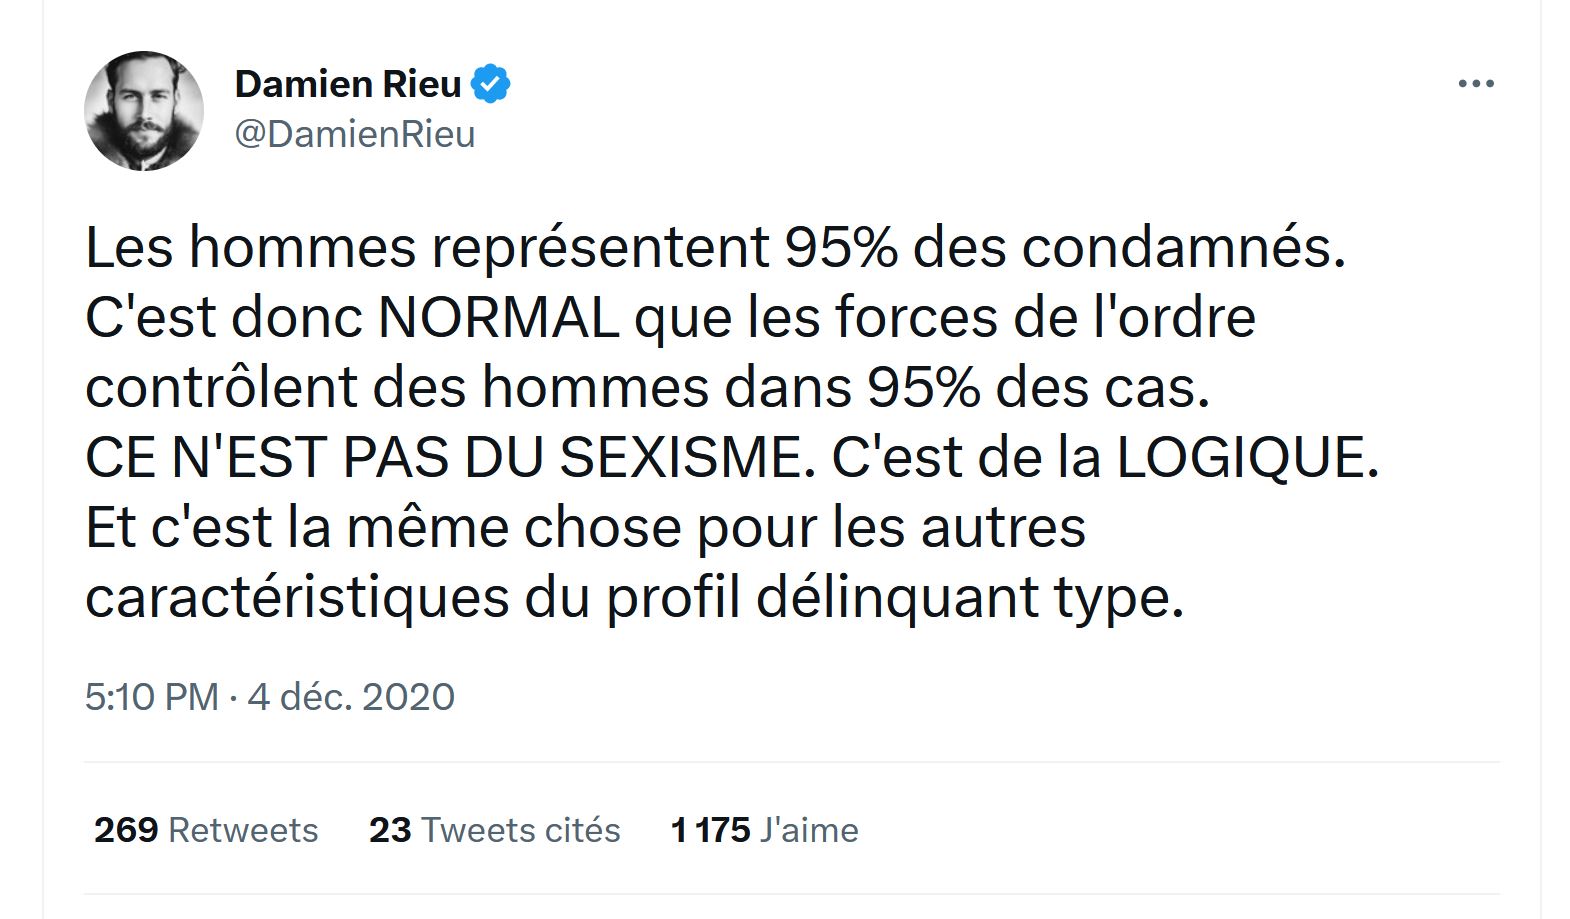
Task: Click the 4 déc. 2020 date
Action: tap(351, 697)
